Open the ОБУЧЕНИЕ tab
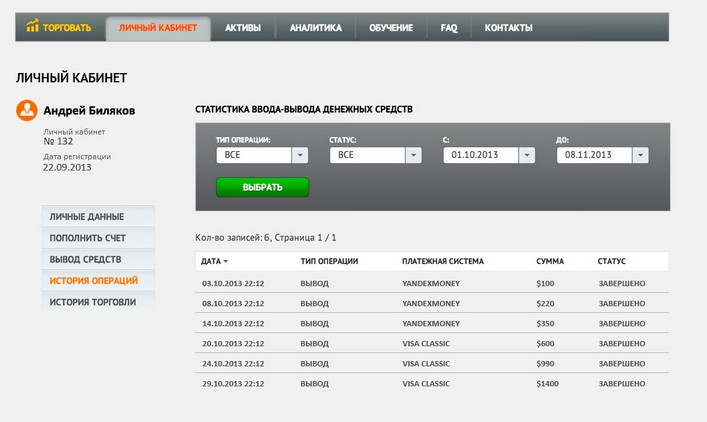 tap(391, 28)
